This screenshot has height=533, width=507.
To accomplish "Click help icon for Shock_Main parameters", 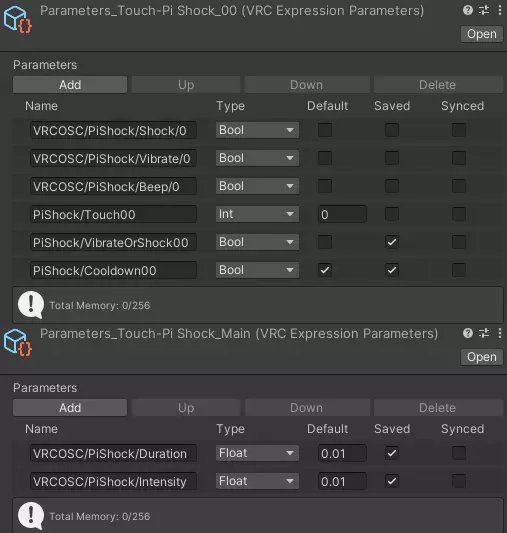I will pos(468,333).
